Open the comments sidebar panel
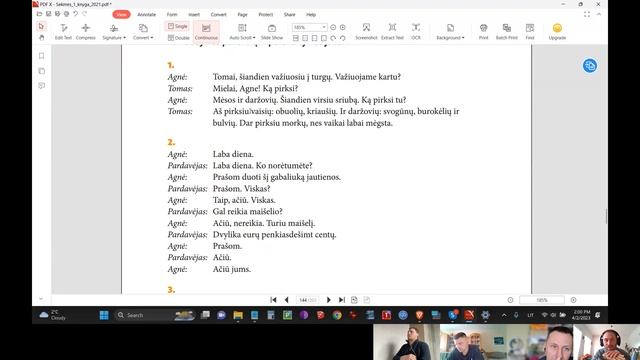The height and width of the screenshot is (360, 640). click(42, 86)
